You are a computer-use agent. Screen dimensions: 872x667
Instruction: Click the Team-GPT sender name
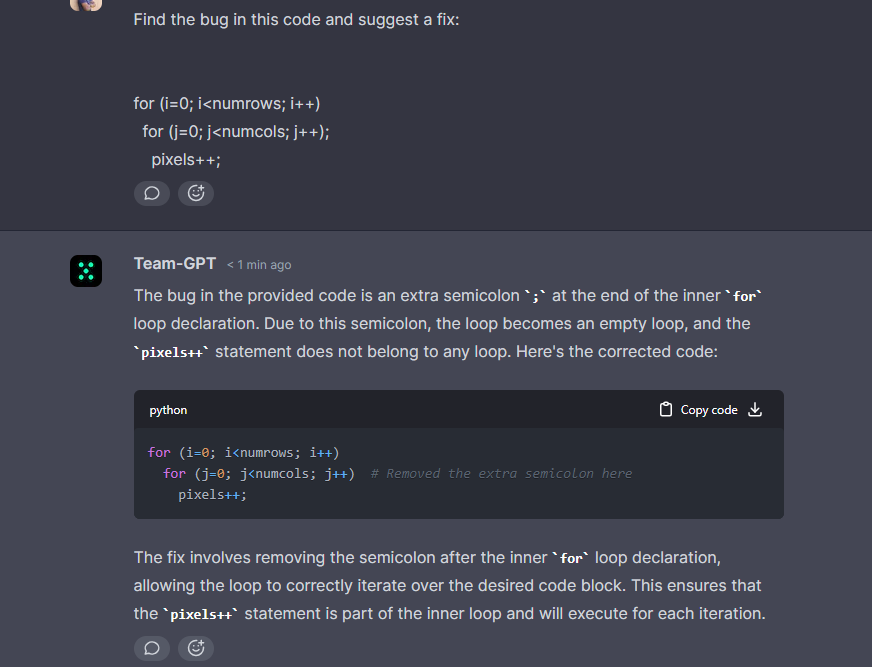click(x=175, y=263)
